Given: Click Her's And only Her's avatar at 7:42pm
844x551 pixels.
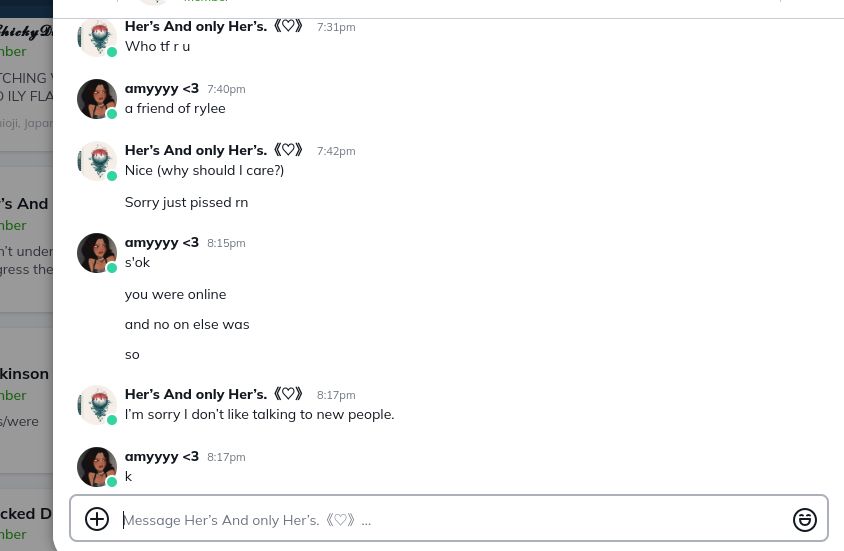Looking at the screenshot, I should pos(97,161).
